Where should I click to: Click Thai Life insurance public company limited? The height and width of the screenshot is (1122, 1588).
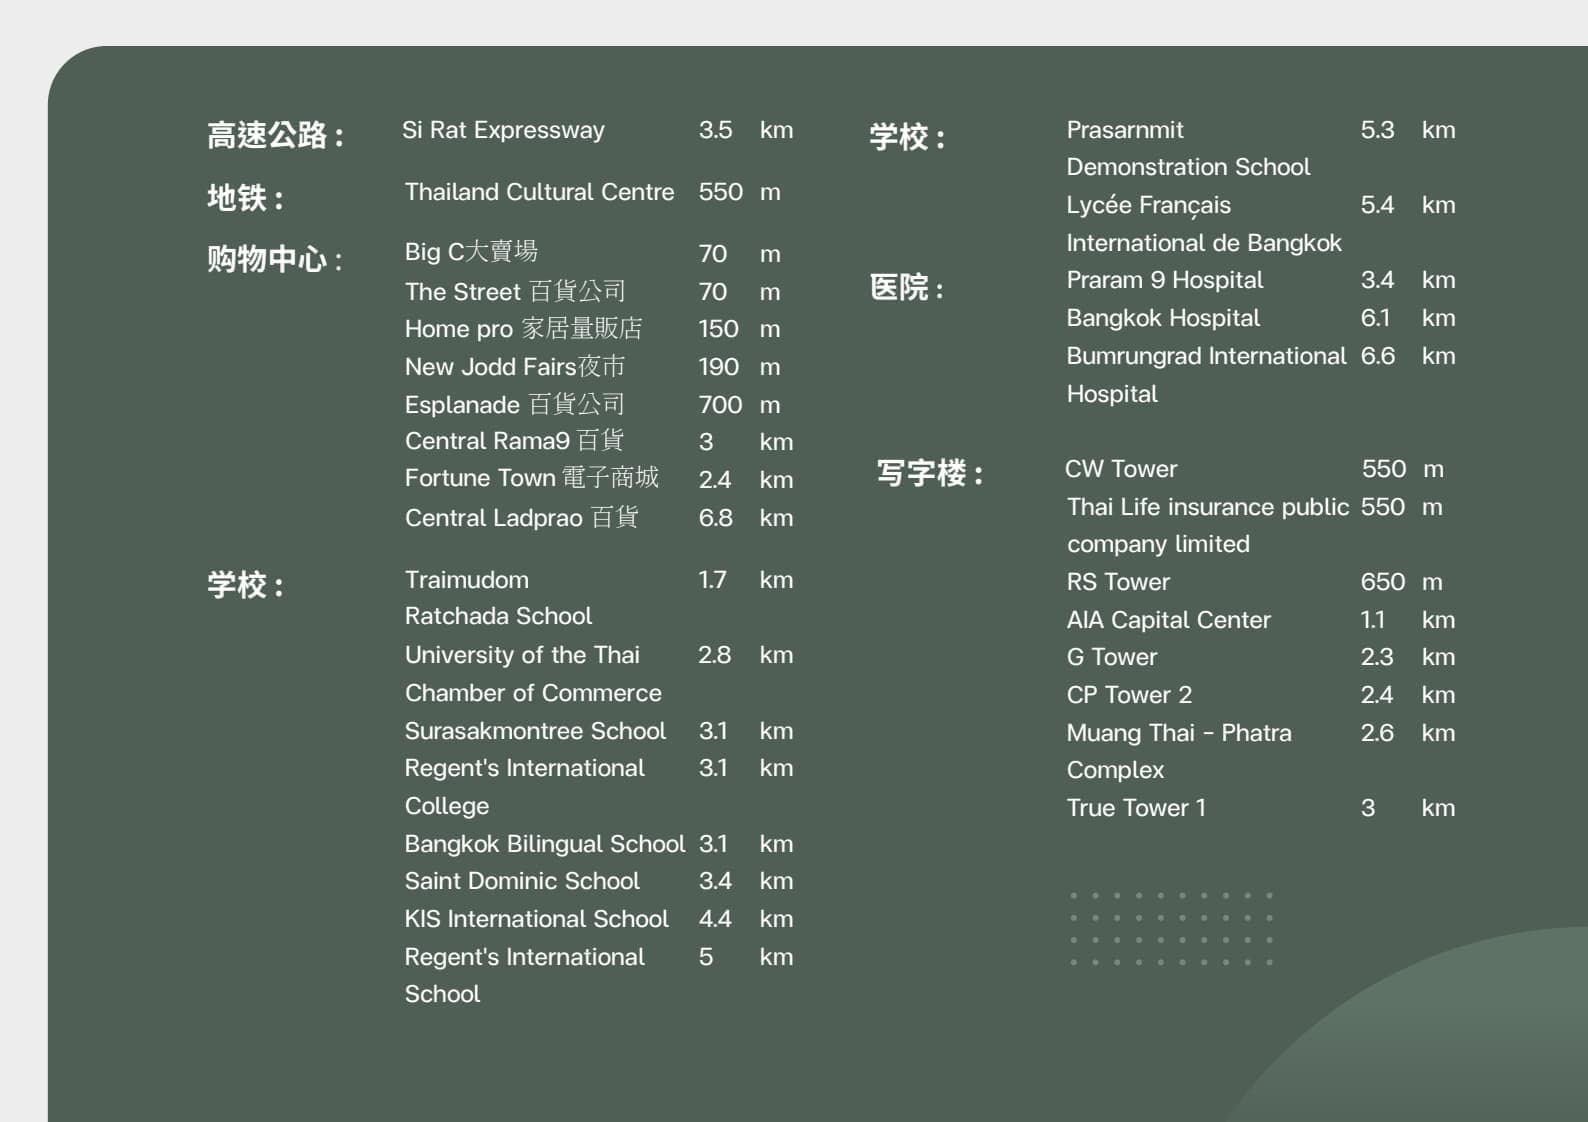point(1208,525)
